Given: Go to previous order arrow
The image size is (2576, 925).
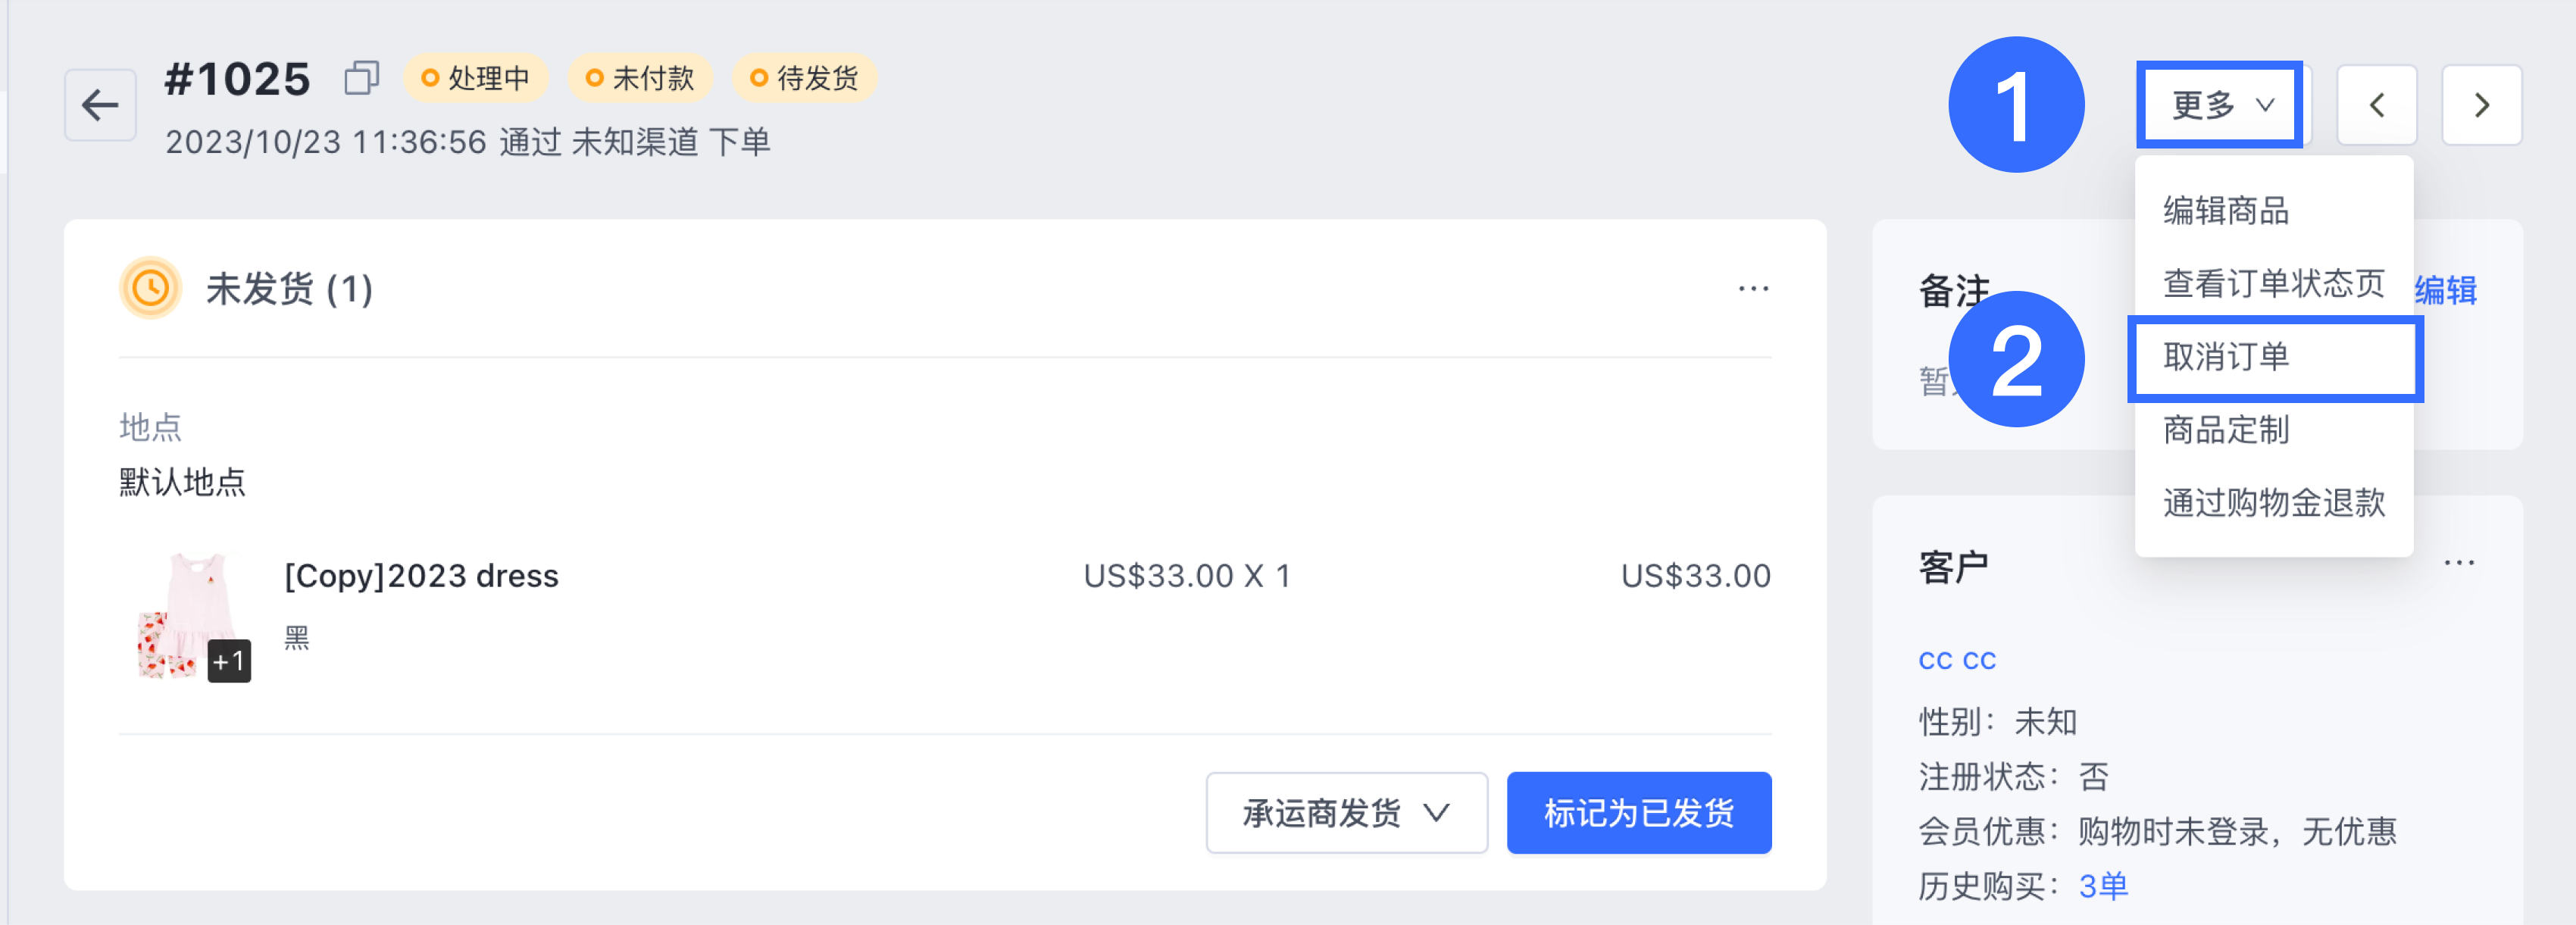Looking at the screenshot, I should tap(2376, 105).
